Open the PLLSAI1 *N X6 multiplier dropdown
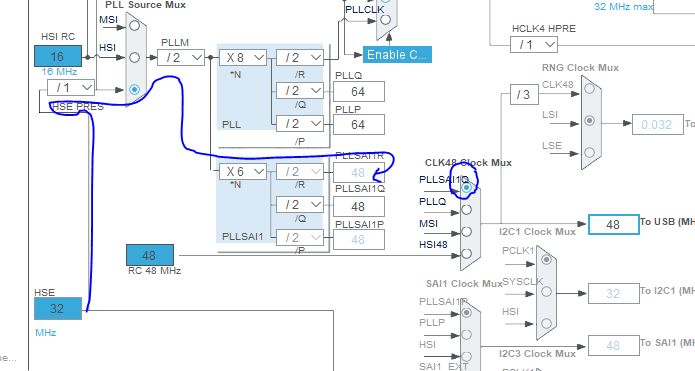Viewport: 695px width, 371px height. pyautogui.click(x=243, y=172)
